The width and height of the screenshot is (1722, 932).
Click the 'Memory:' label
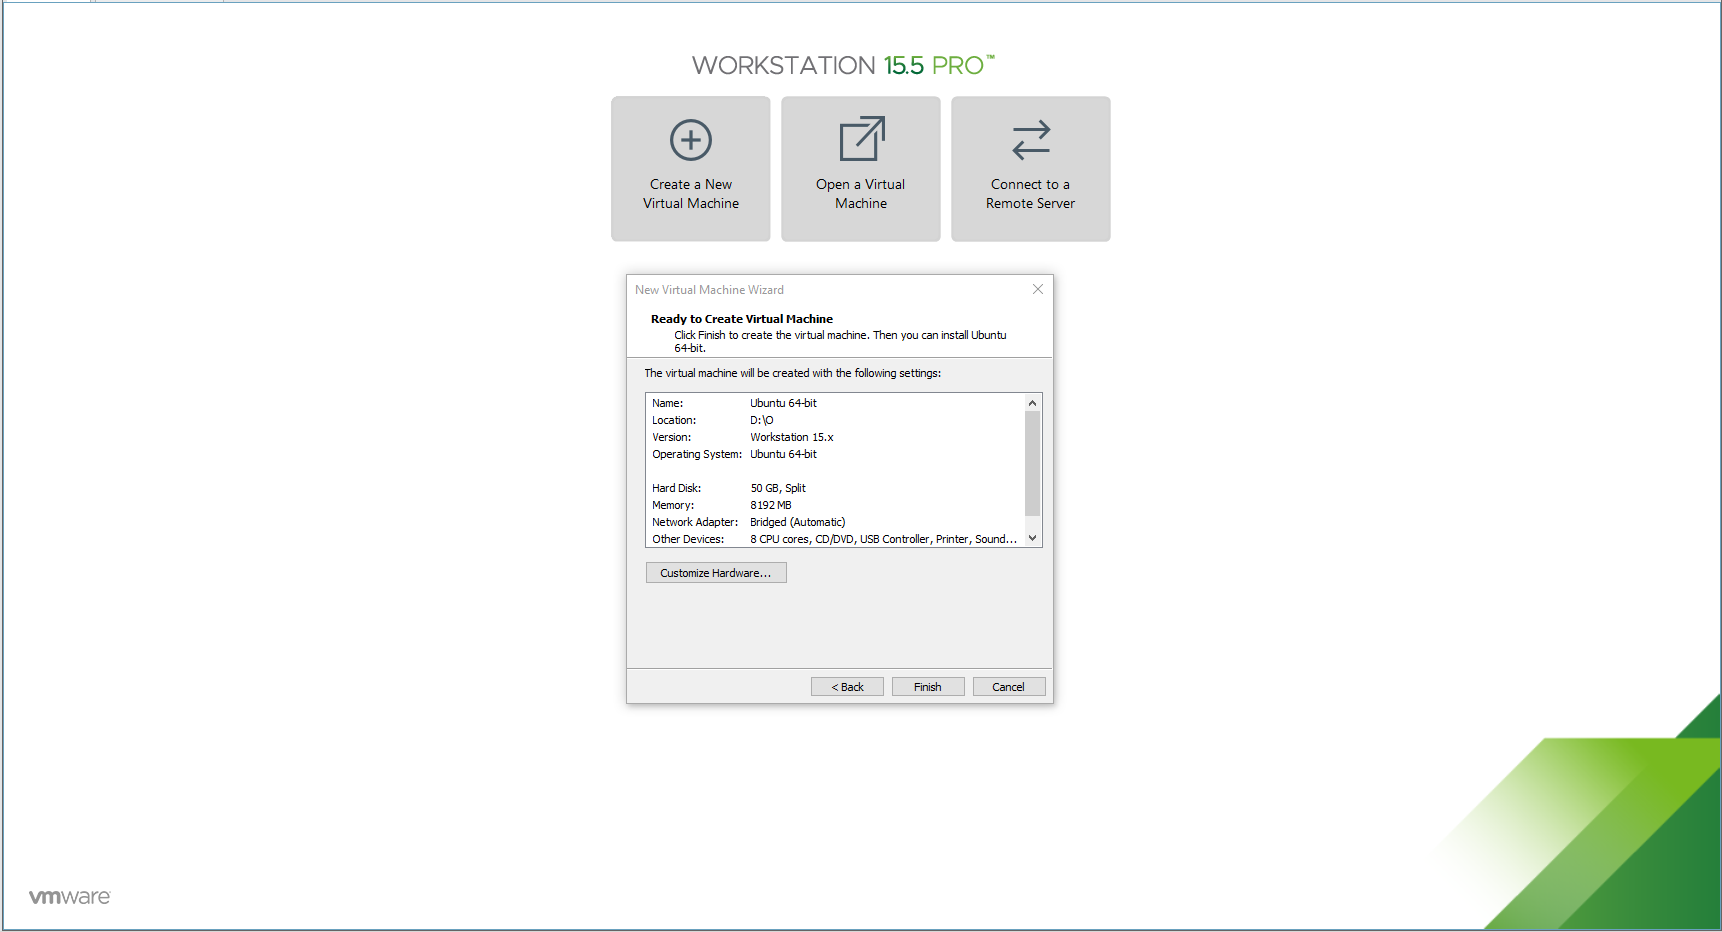[x=673, y=505]
